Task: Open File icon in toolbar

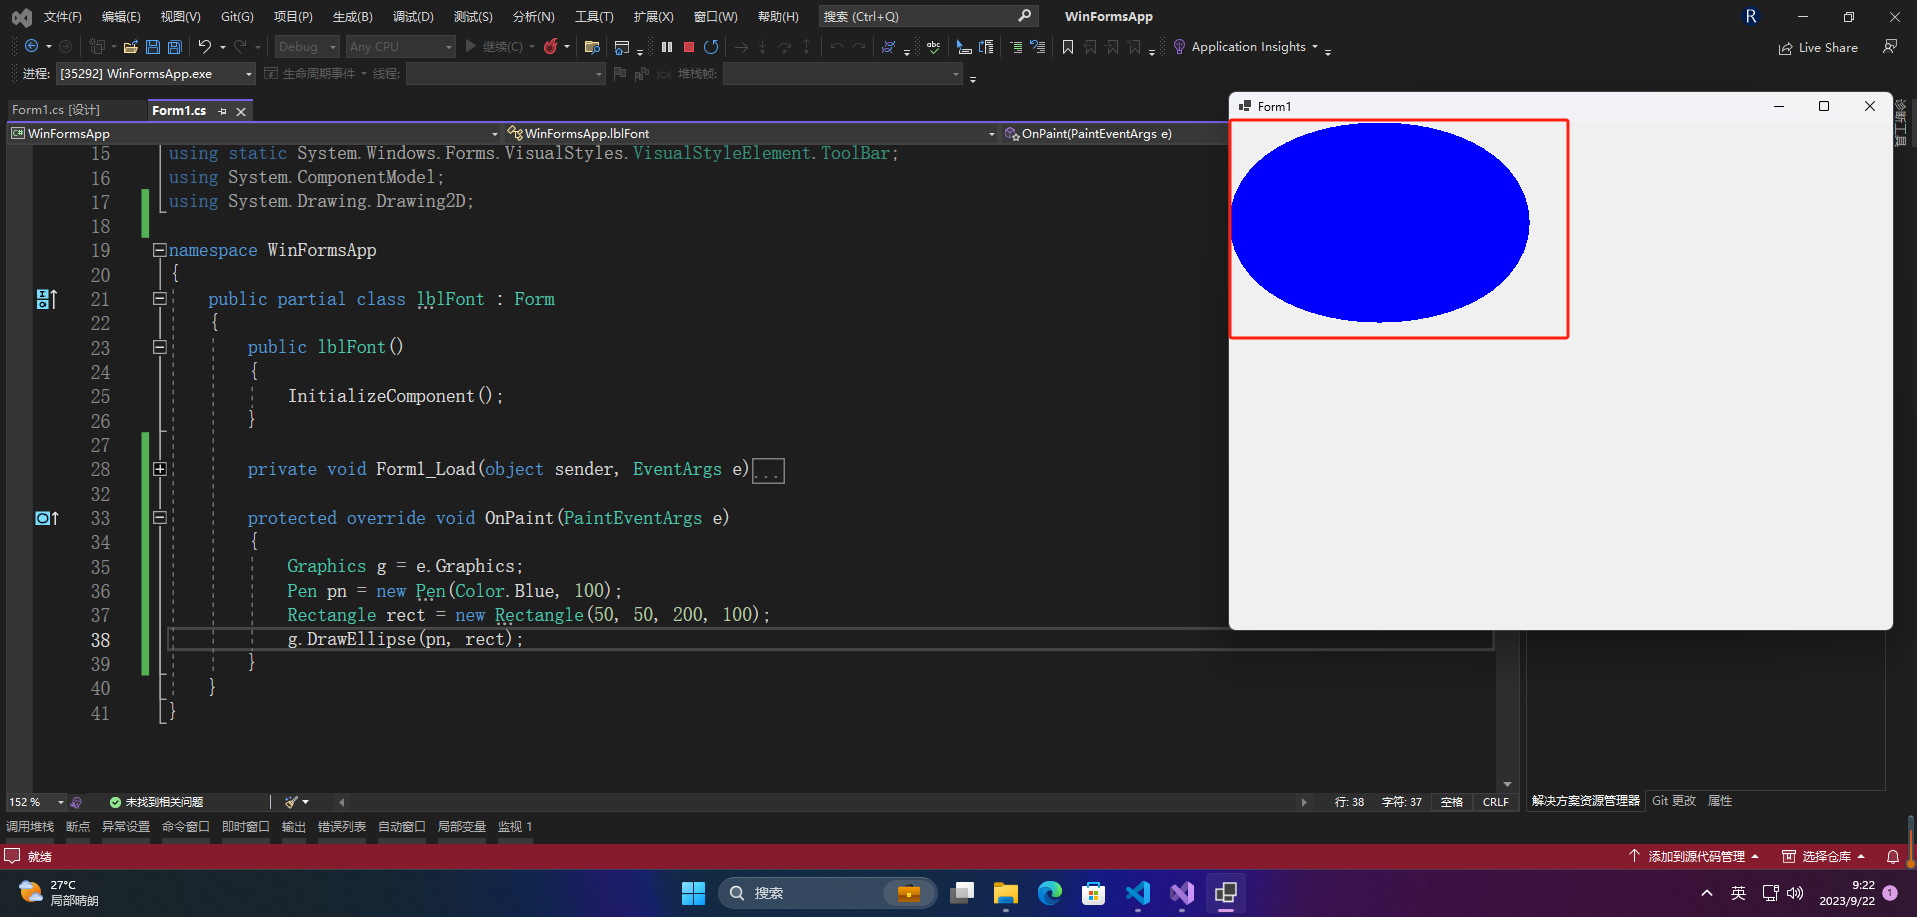Action: (131, 47)
